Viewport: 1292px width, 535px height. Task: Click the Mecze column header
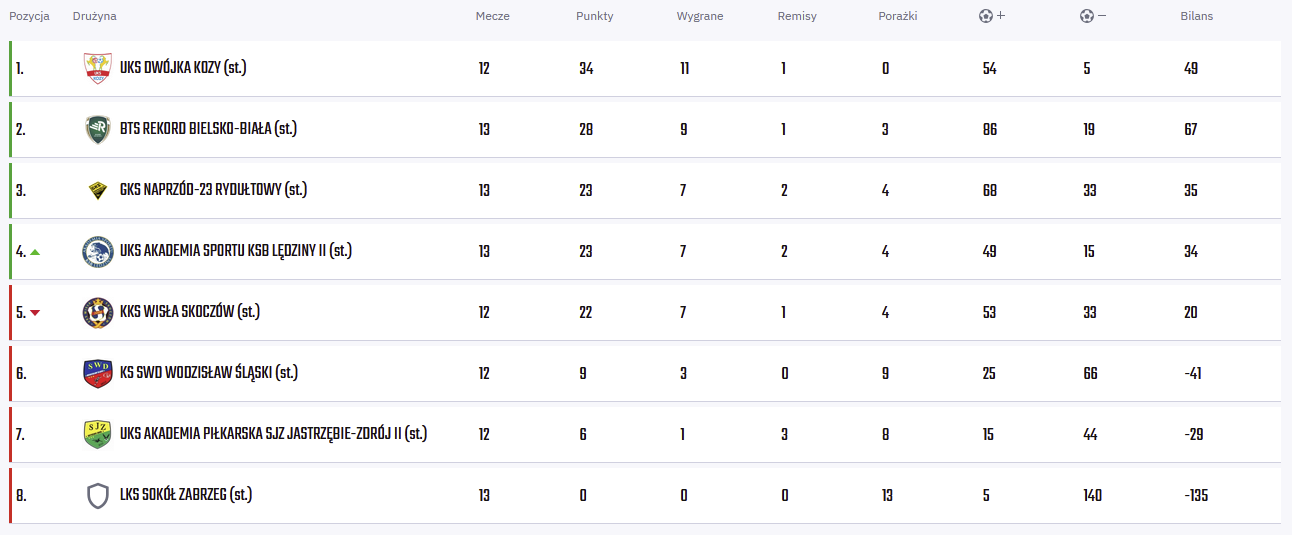click(492, 16)
